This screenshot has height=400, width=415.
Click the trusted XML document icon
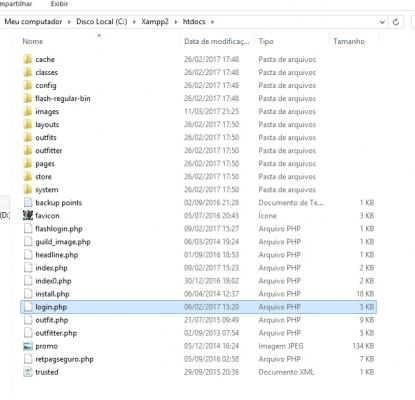point(28,372)
